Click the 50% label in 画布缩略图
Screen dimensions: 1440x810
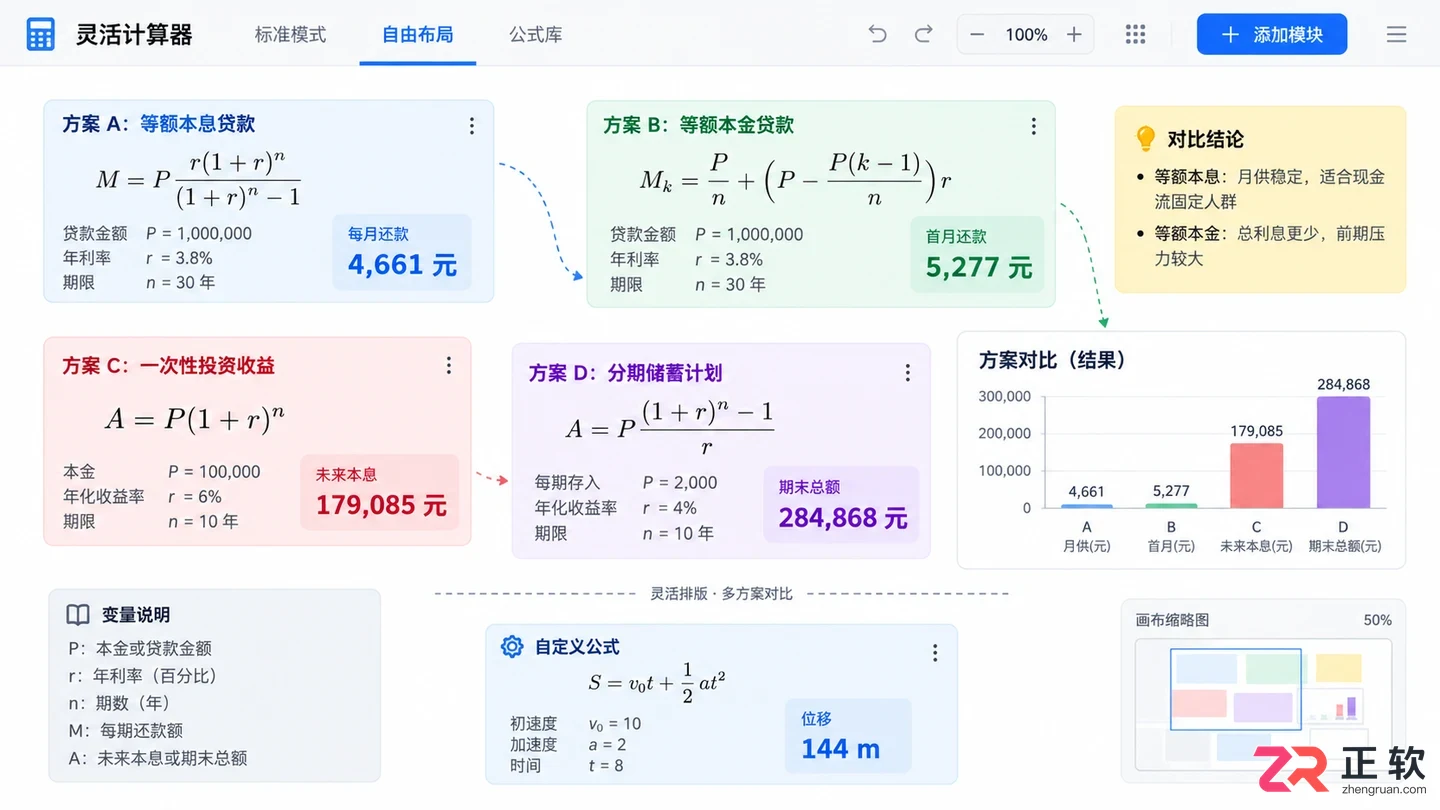click(1377, 620)
